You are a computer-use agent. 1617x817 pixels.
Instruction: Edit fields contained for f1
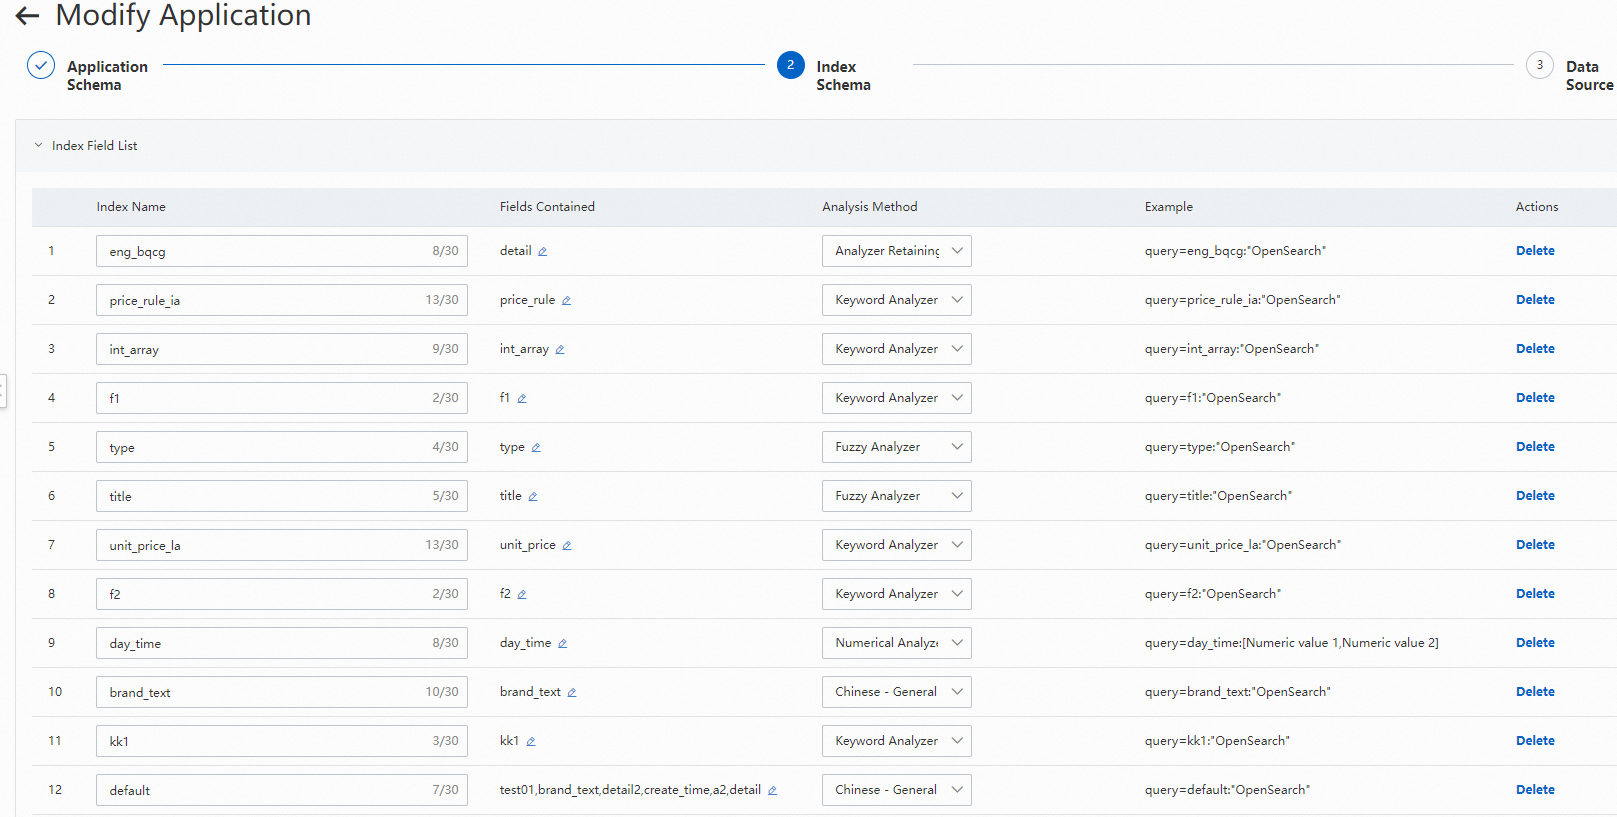point(522,399)
